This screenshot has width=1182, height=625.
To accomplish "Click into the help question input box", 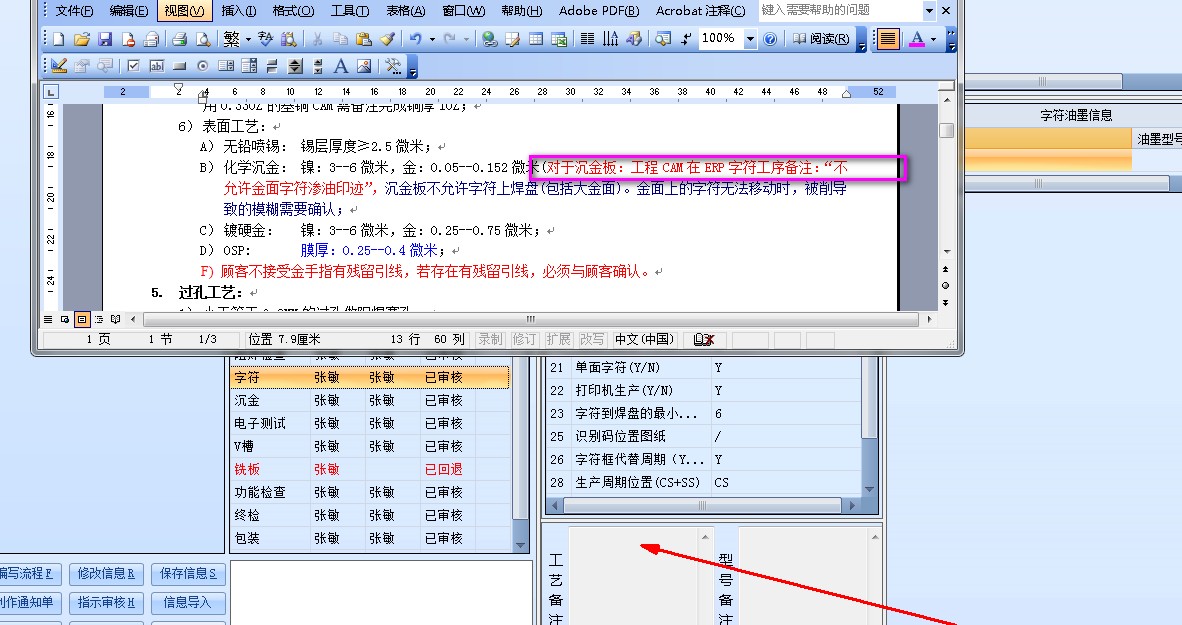I will click(x=840, y=11).
